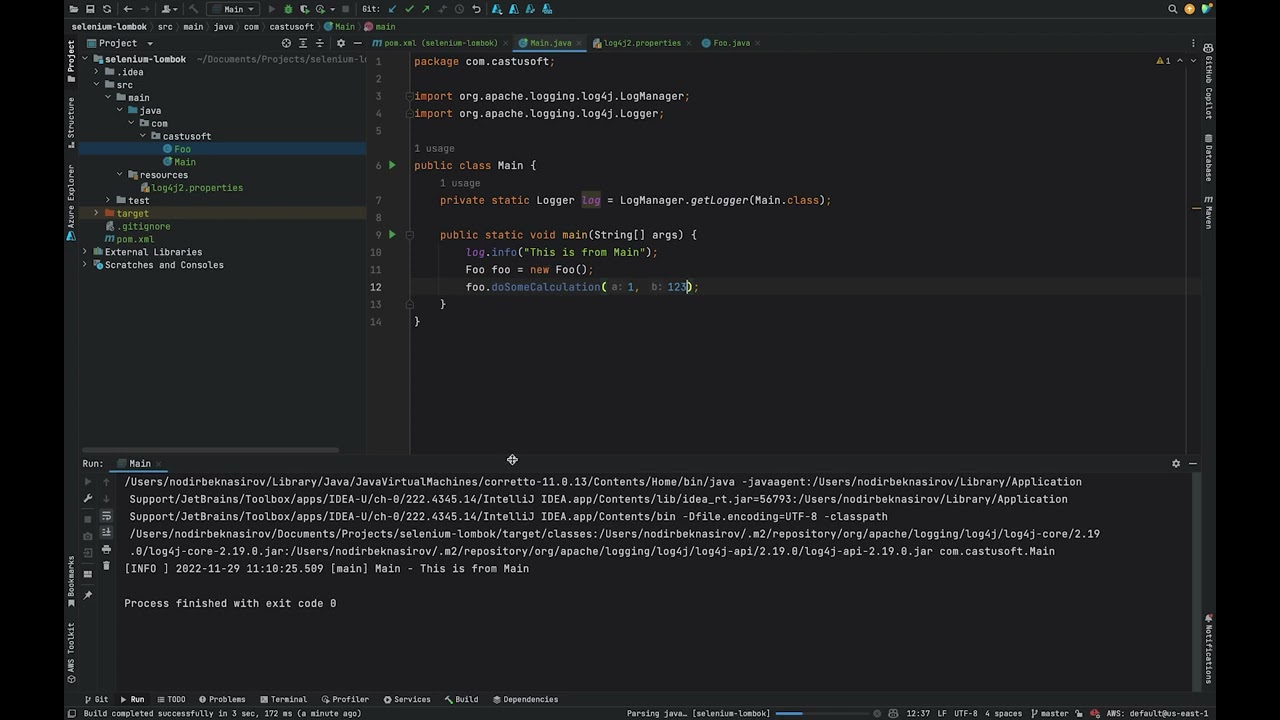Clear console with trash icon
Viewport: 1280px width, 720px height.
(106, 567)
